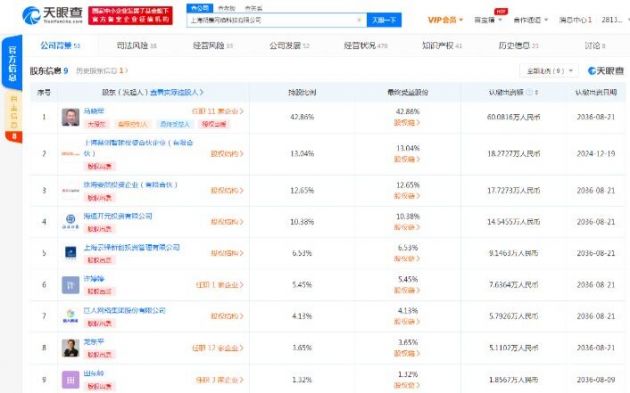The width and height of the screenshot is (630, 393).
Task: Open the 经营状况 tab
Action: [x=366, y=46]
